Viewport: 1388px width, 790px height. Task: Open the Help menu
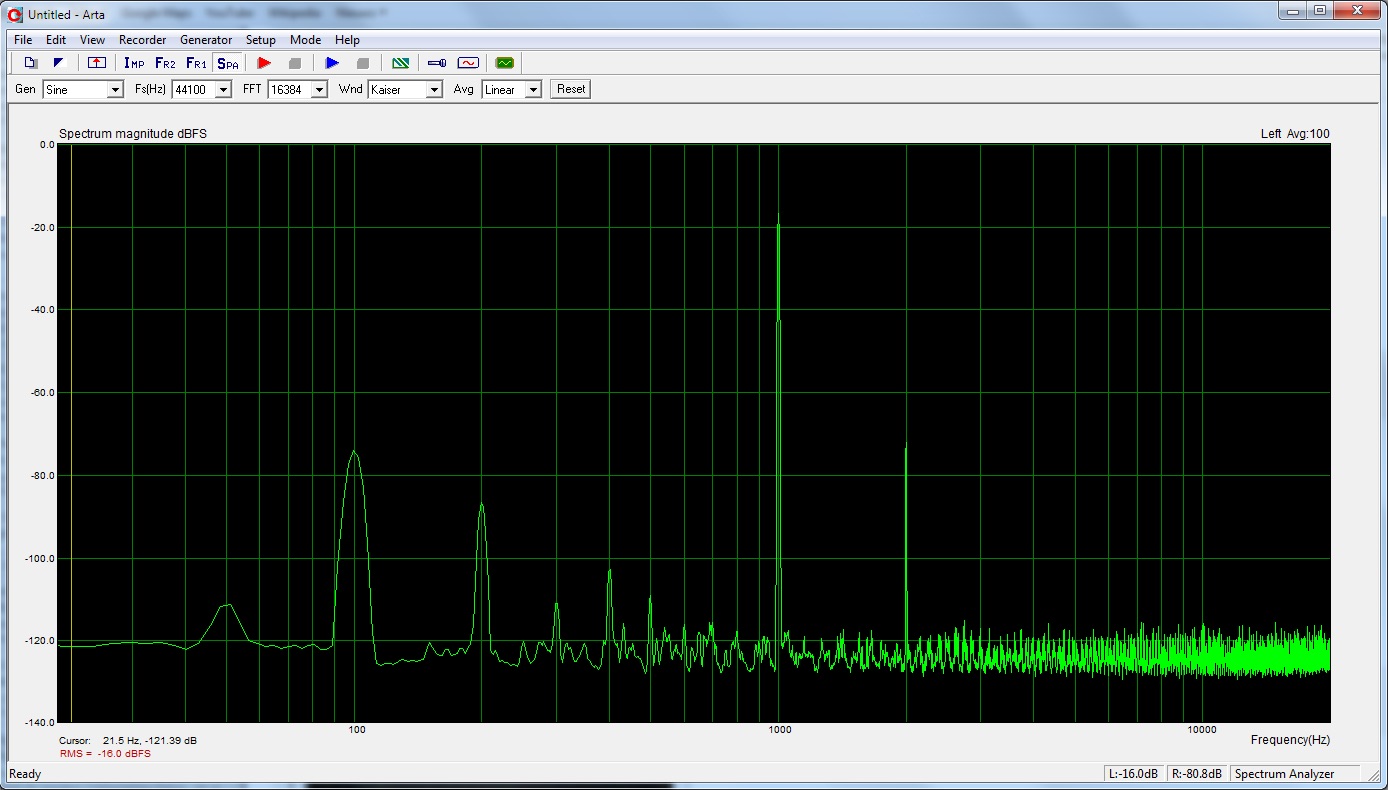point(347,40)
